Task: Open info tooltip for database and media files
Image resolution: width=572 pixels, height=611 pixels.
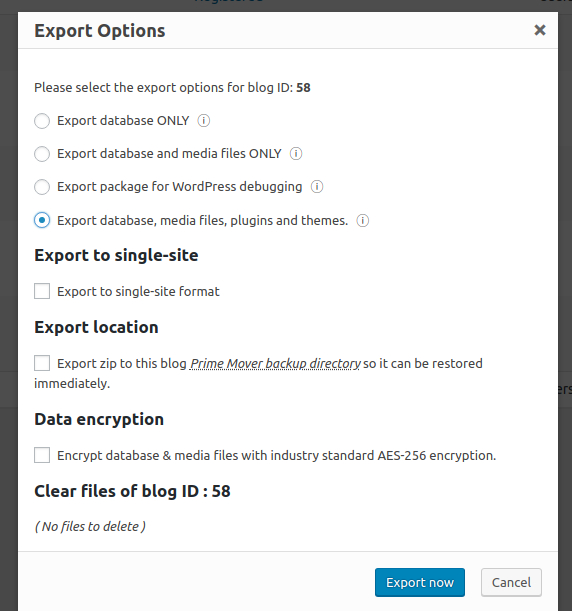Action: tap(296, 154)
